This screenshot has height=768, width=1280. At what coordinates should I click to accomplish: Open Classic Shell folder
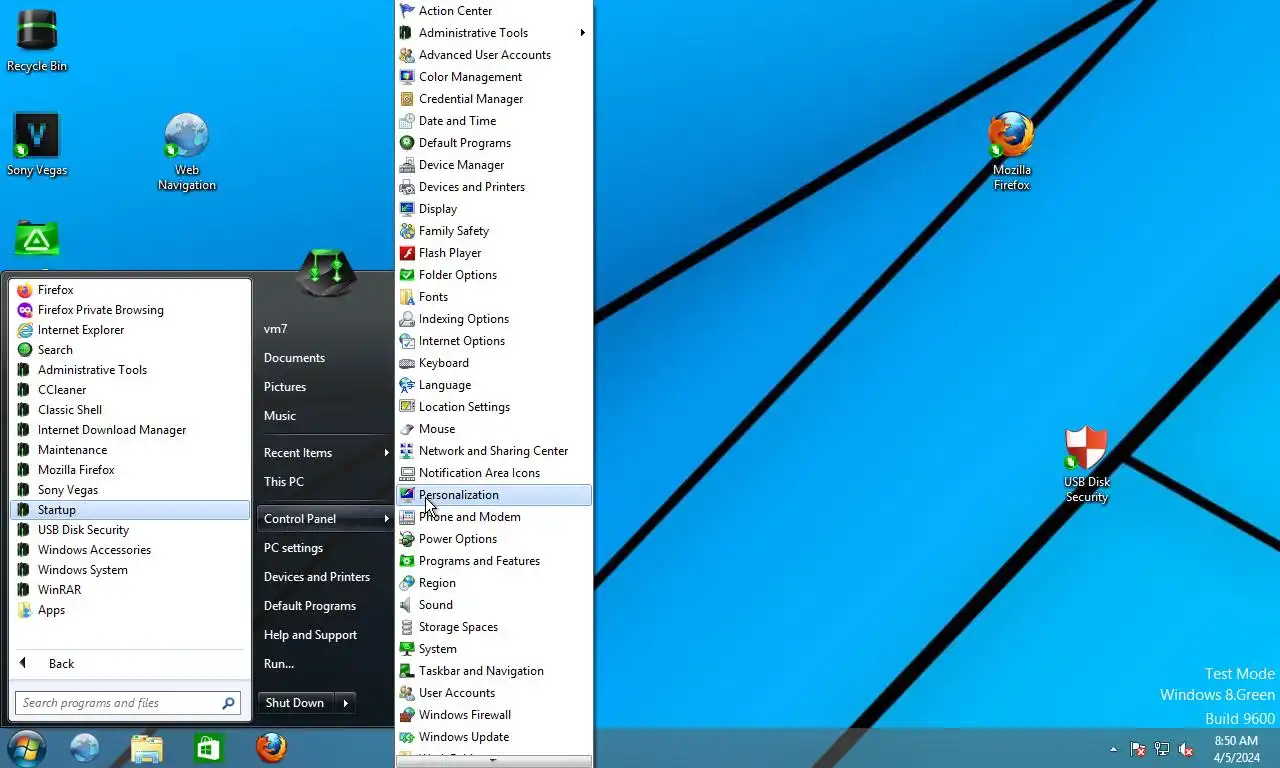point(130,410)
